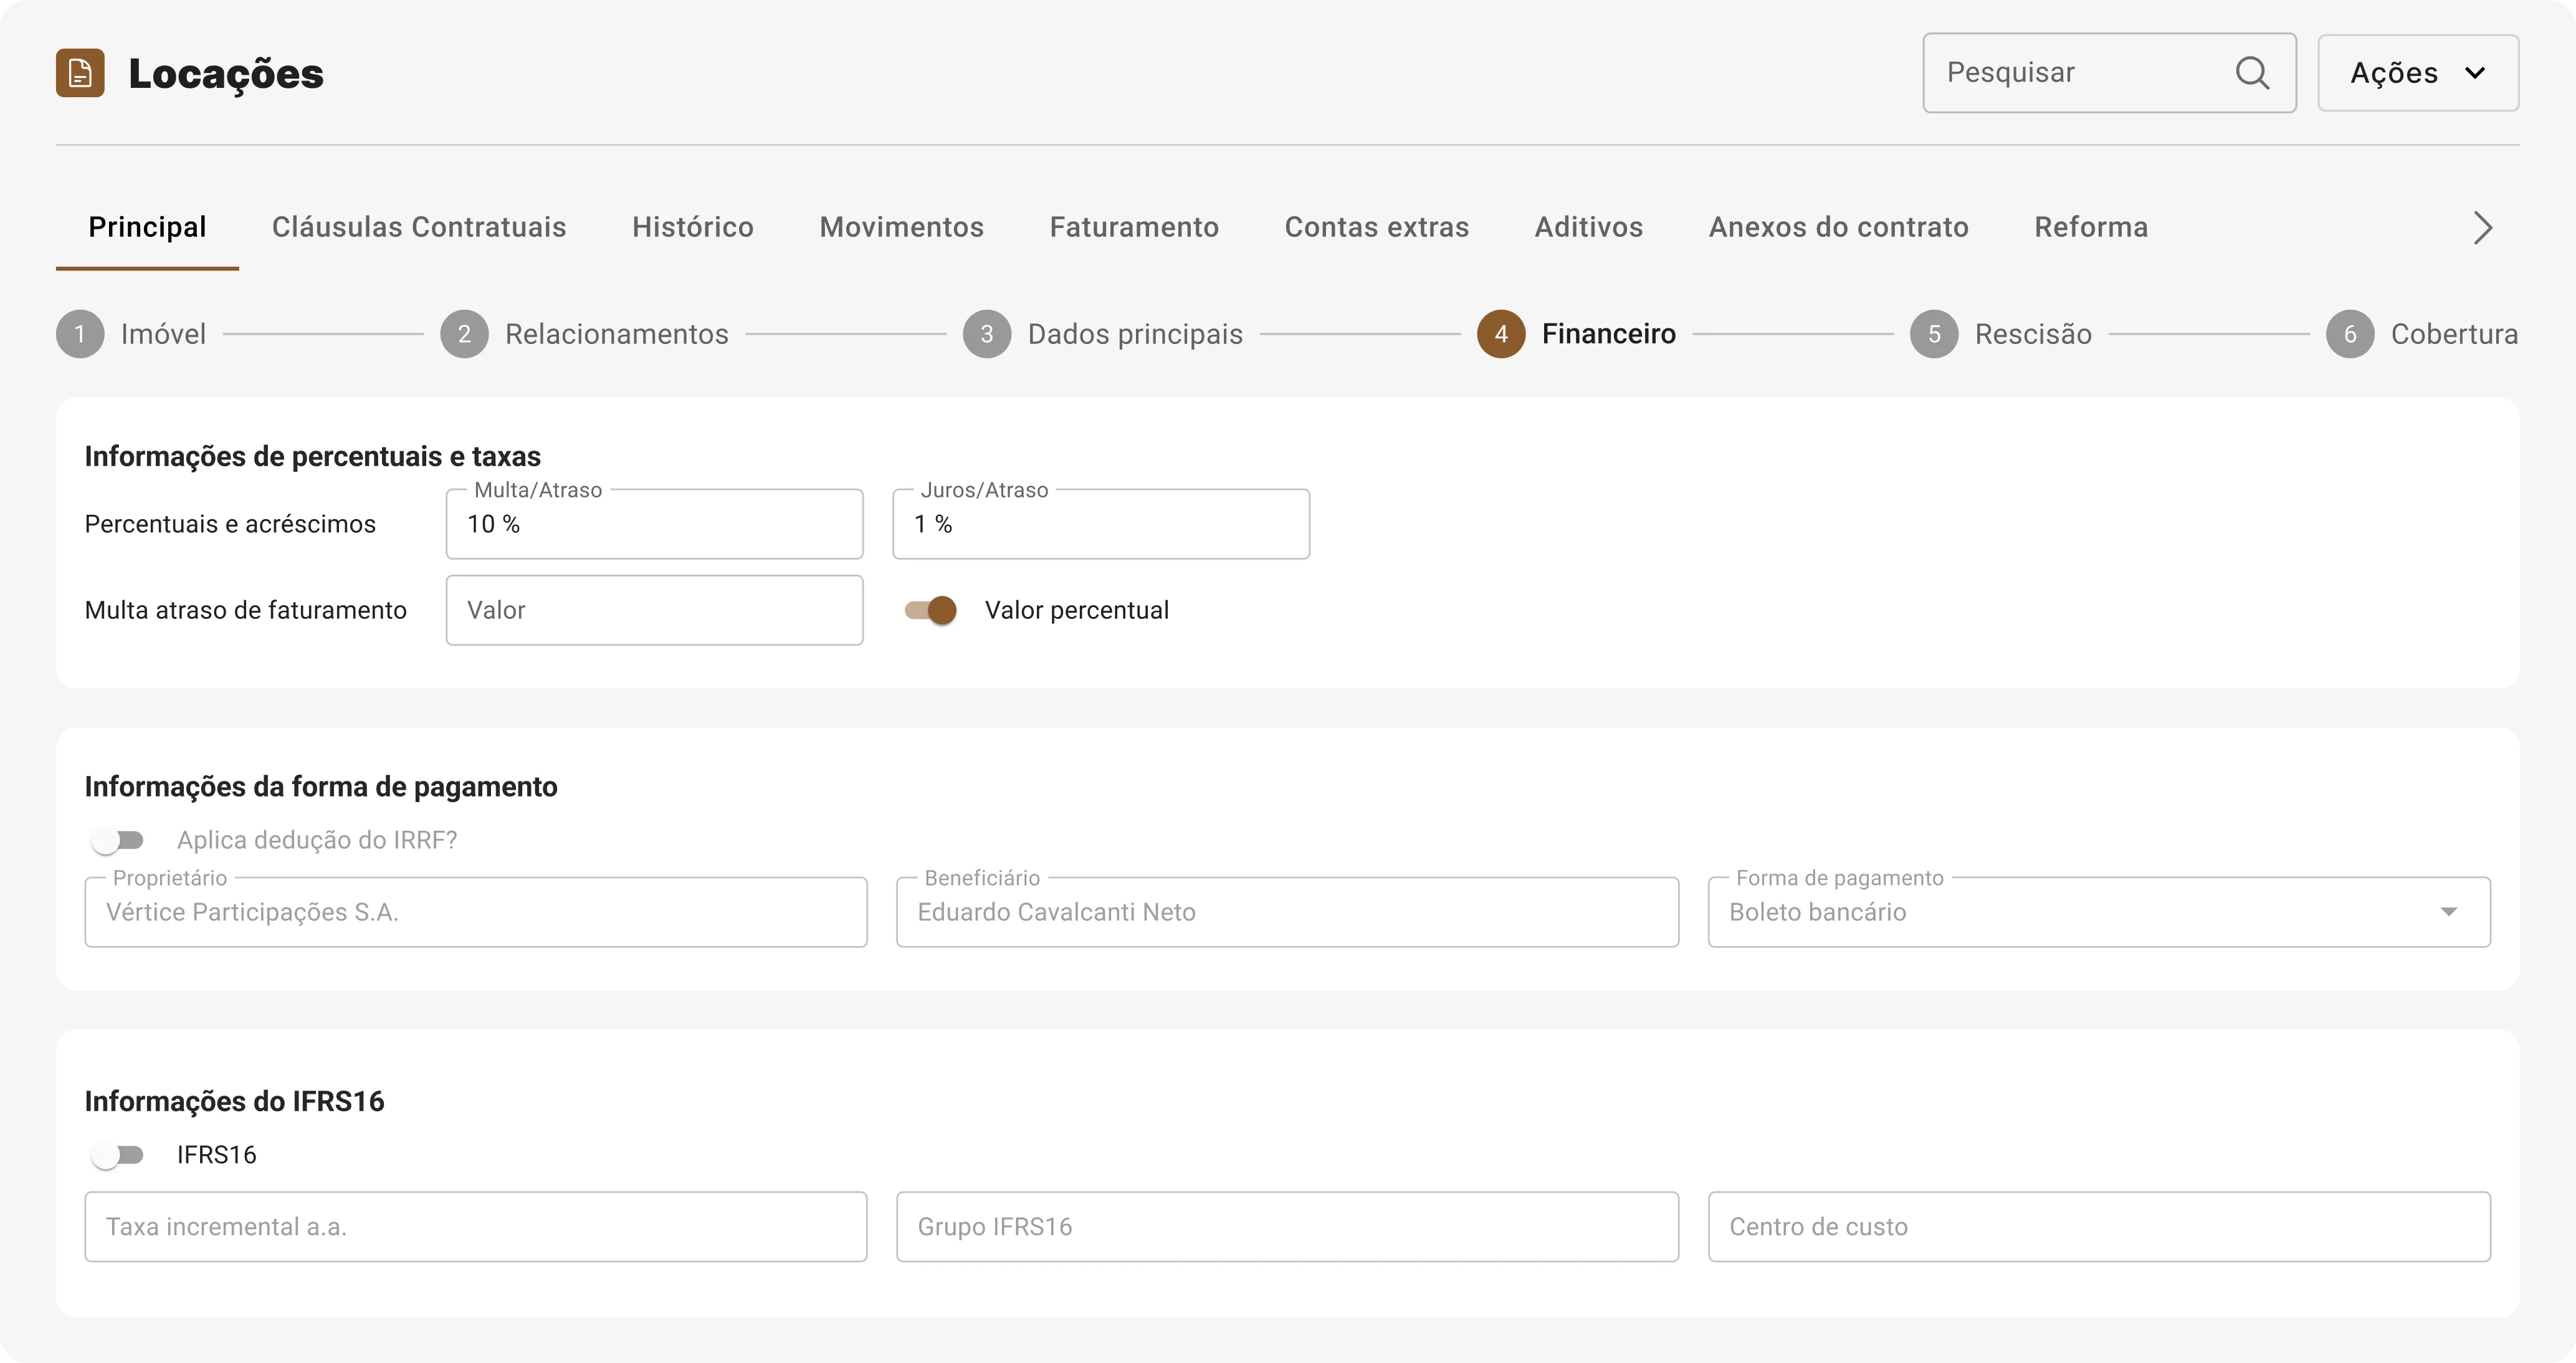This screenshot has width=2576, height=1363.
Task: Click the Multa/Atraso percentage field
Action: coord(654,524)
